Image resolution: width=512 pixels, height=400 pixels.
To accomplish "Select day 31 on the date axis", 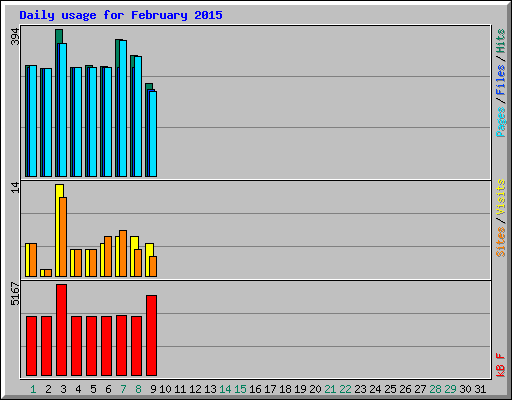I will (480, 389).
